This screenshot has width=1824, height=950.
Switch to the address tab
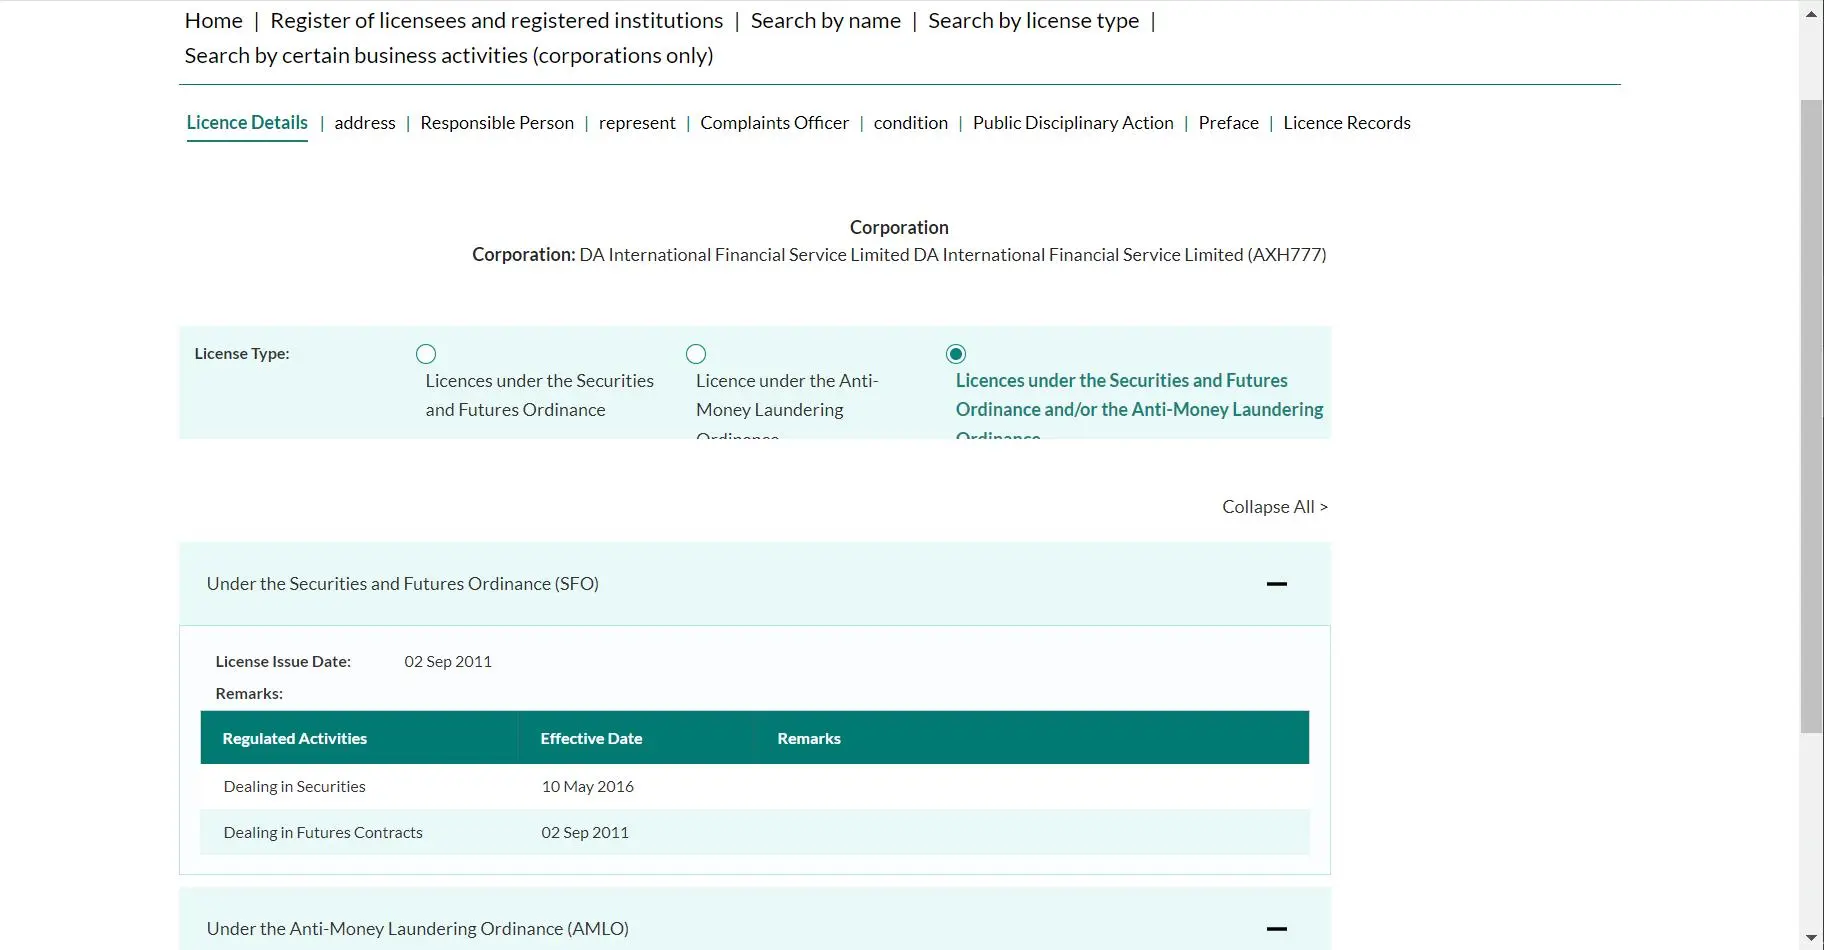click(365, 123)
